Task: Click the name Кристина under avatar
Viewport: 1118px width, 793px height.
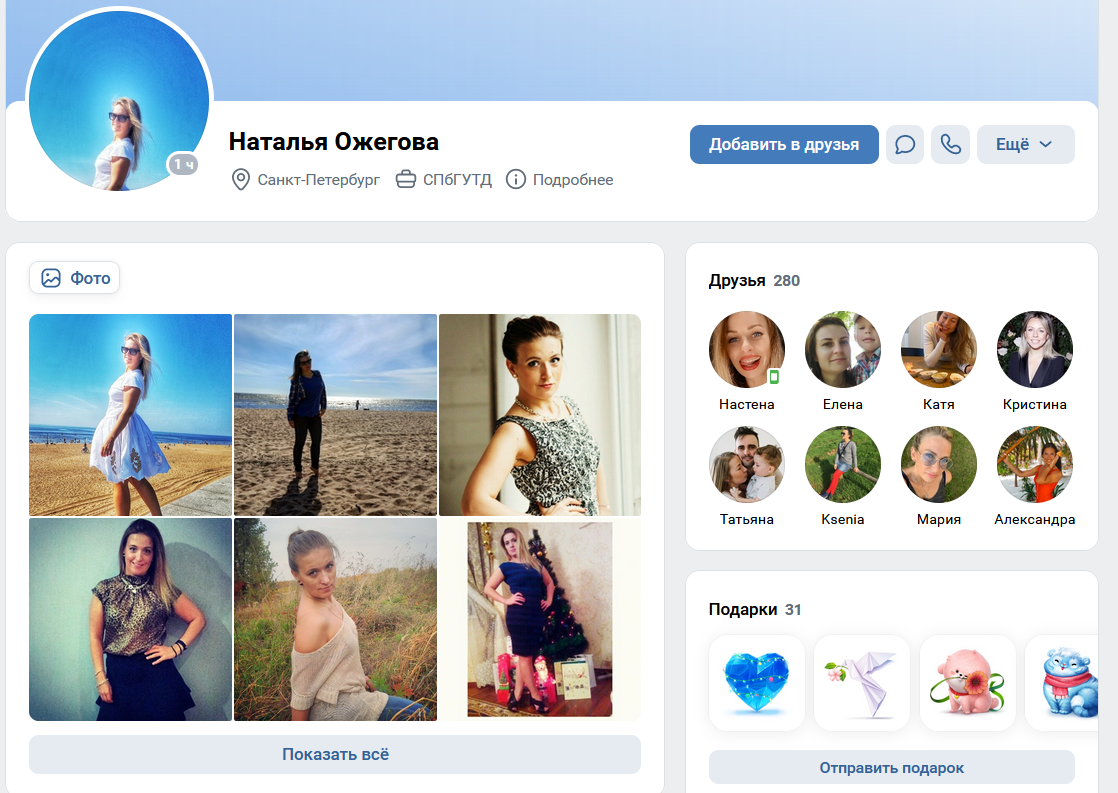Action: [x=1035, y=404]
